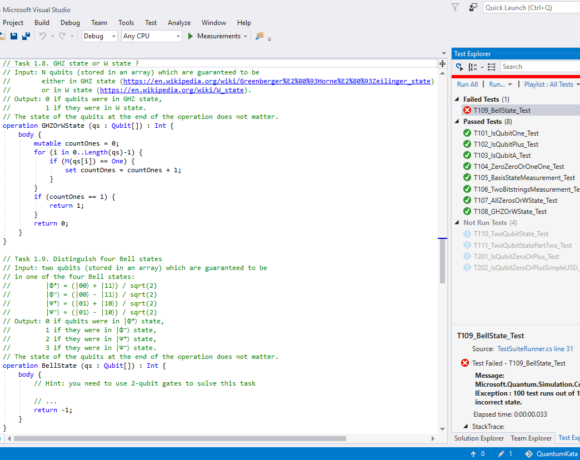Open the Analyze menu
This screenshot has height=460, width=580.
click(x=179, y=23)
